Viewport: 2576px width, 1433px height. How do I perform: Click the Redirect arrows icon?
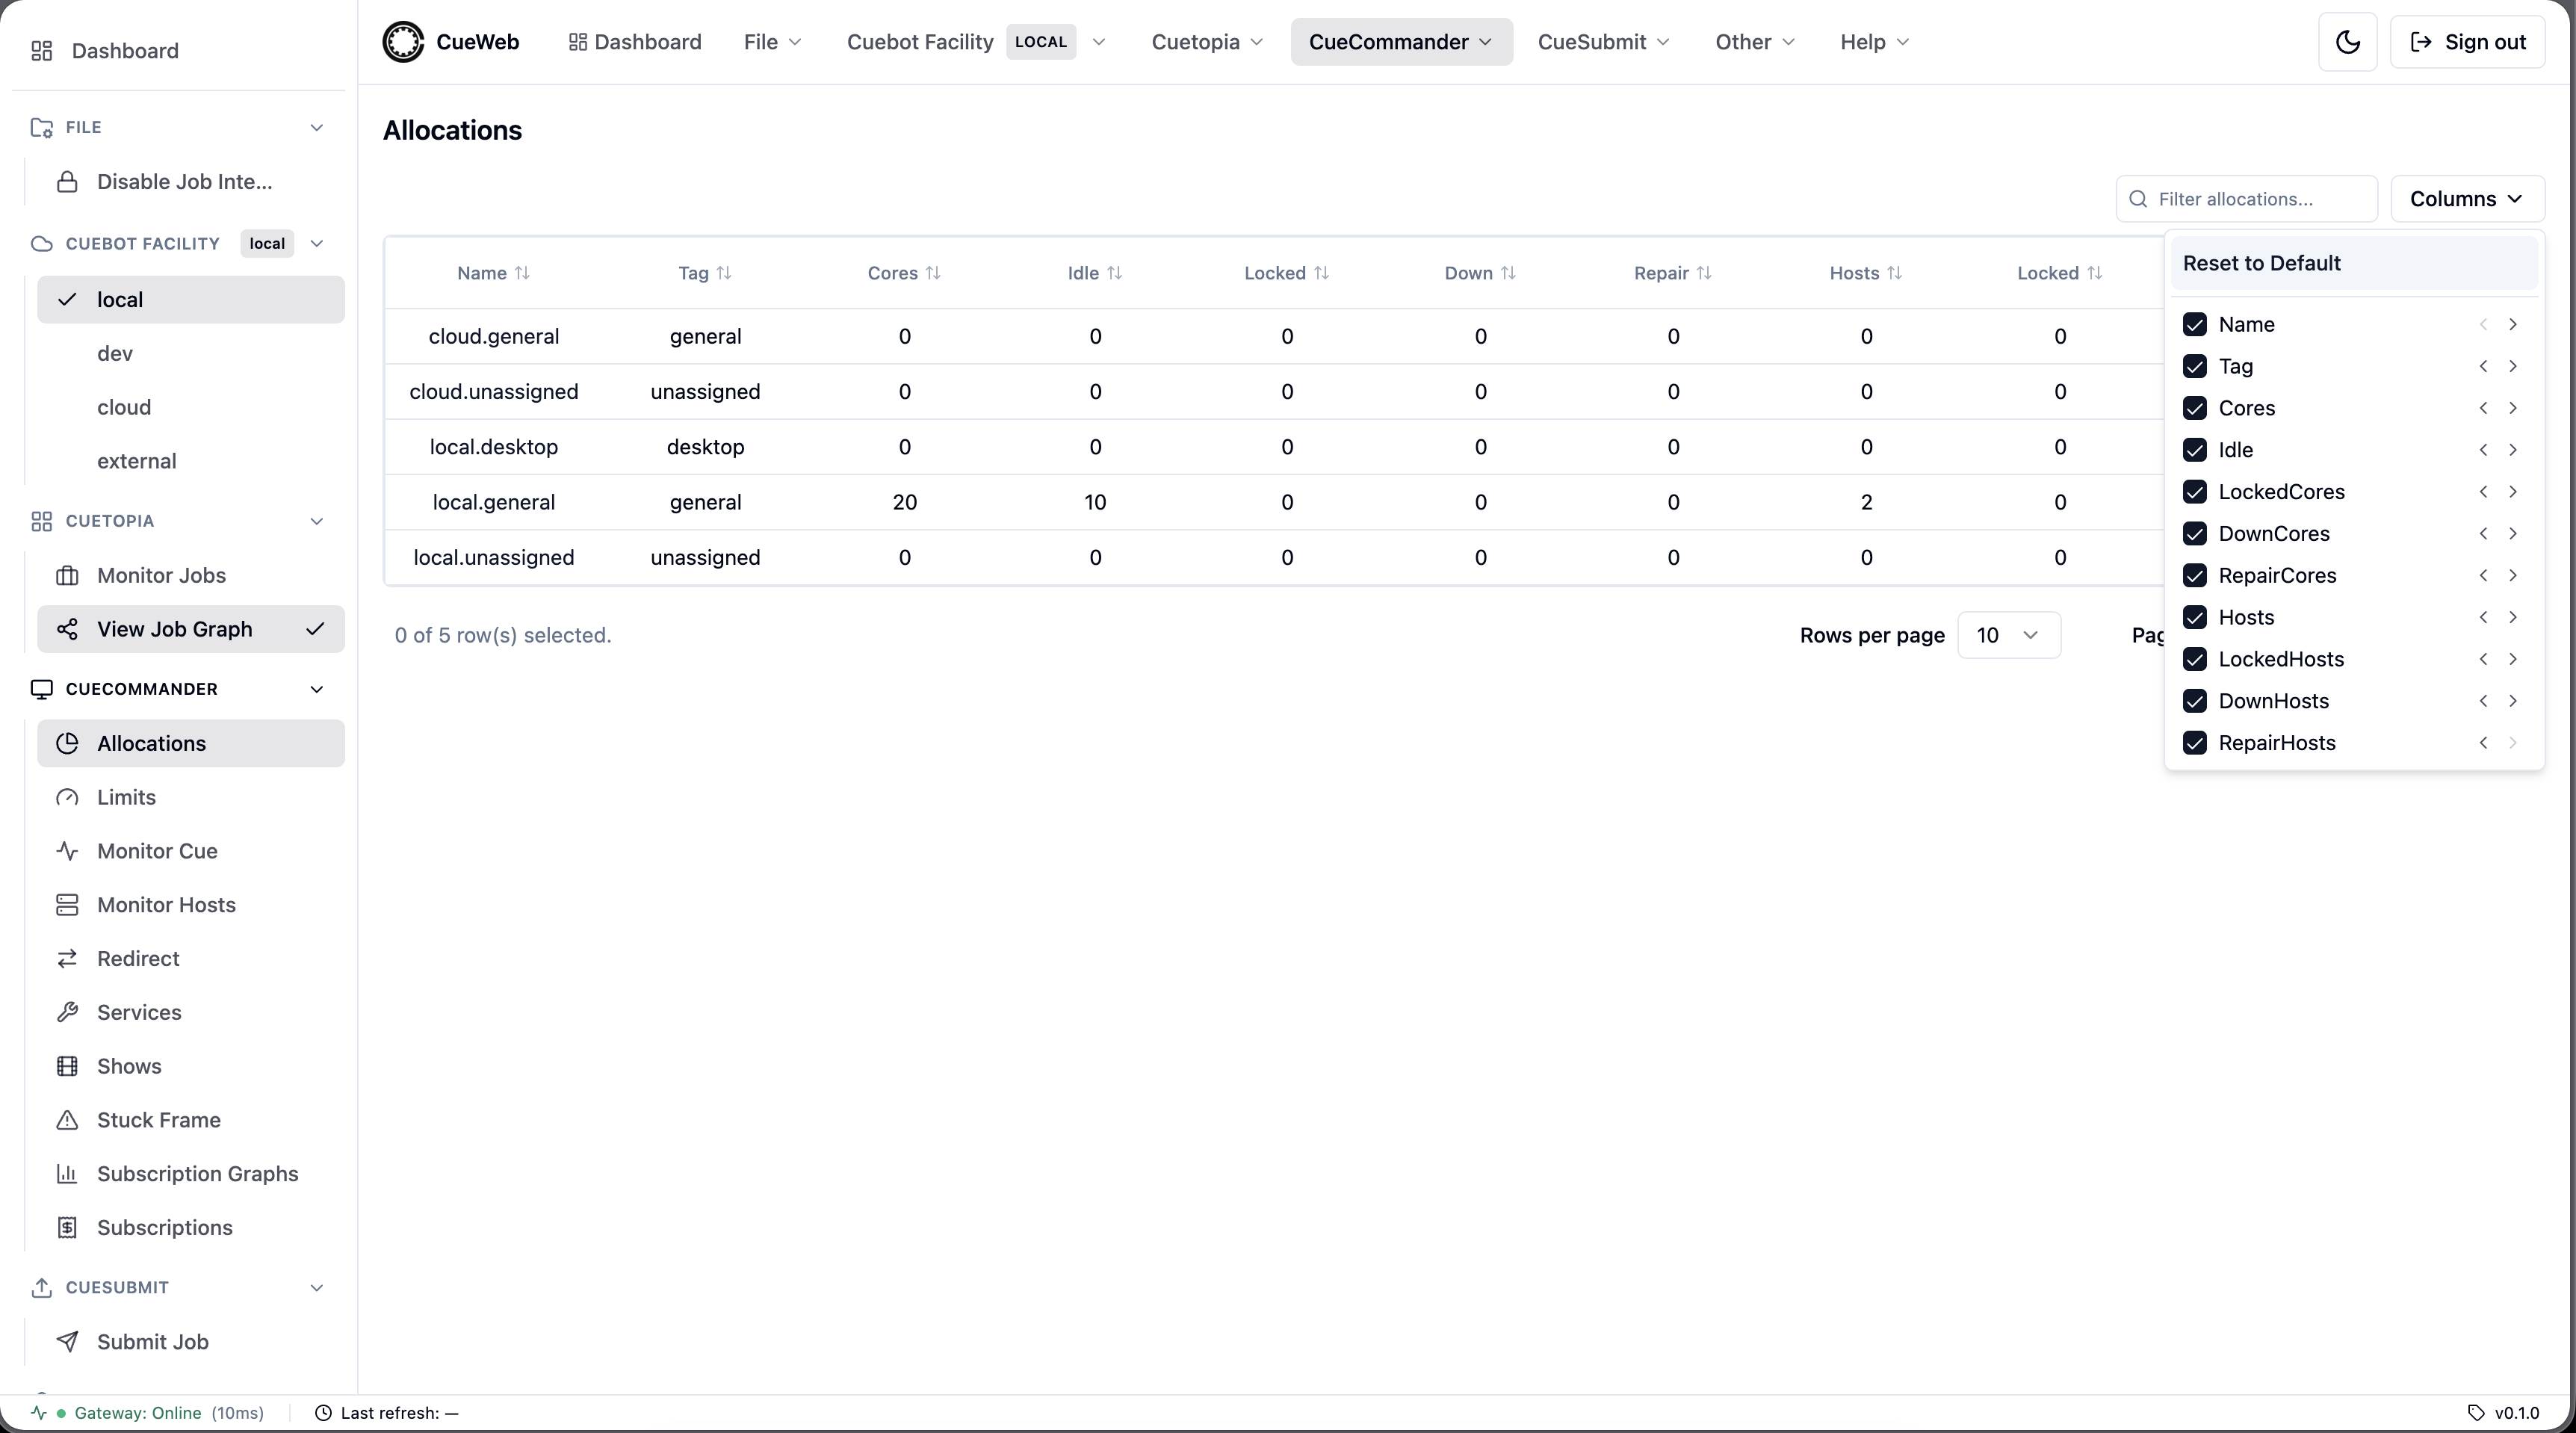pos(67,959)
